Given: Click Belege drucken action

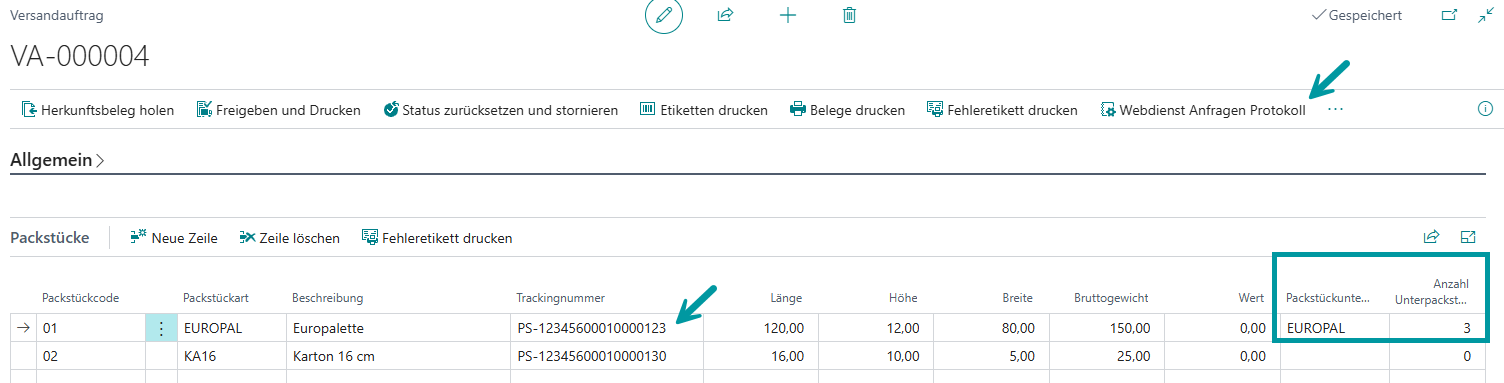Looking at the screenshot, I should pyautogui.click(x=847, y=110).
